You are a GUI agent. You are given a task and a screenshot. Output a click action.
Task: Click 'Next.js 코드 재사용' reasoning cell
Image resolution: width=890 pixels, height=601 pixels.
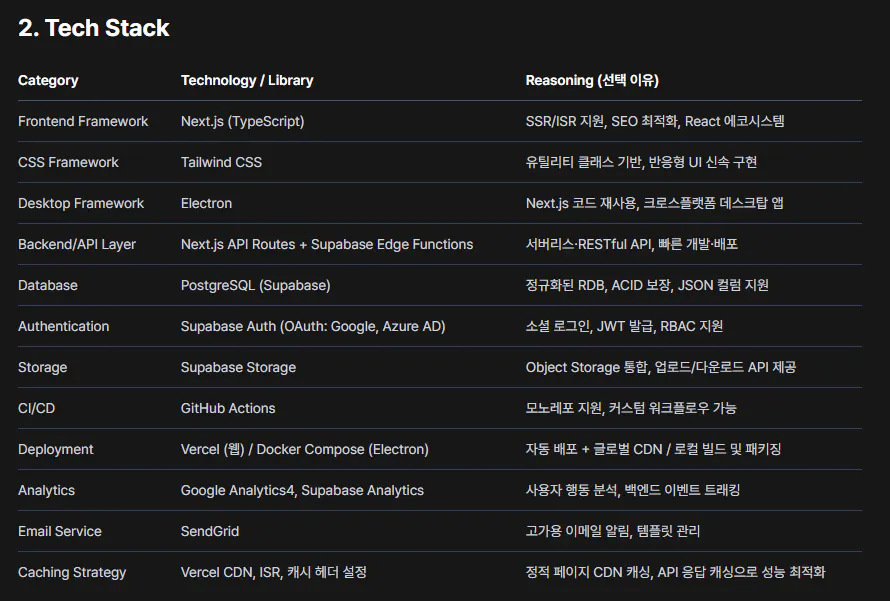[654, 203]
